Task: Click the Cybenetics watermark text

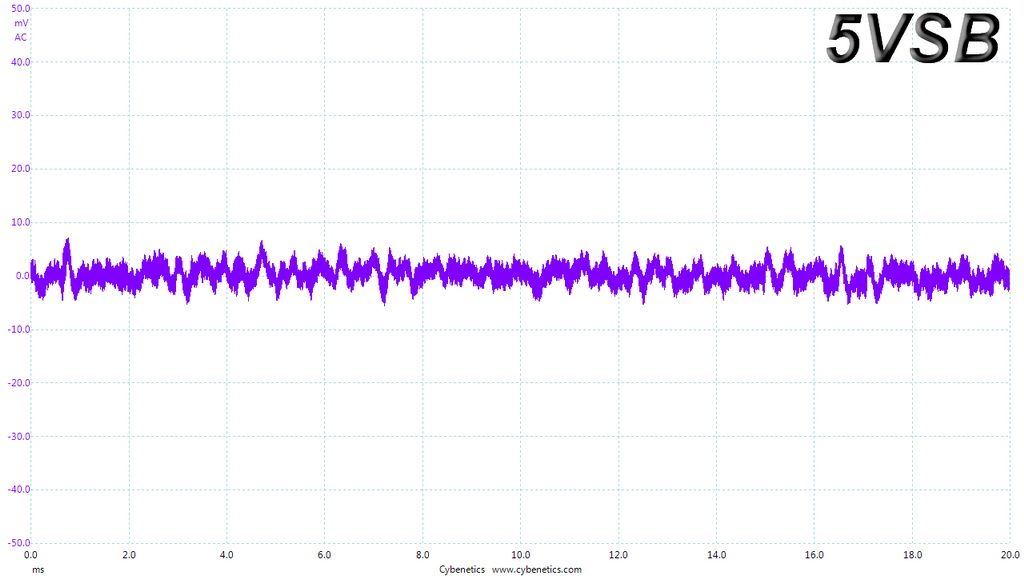Action: click(x=462, y=569)
